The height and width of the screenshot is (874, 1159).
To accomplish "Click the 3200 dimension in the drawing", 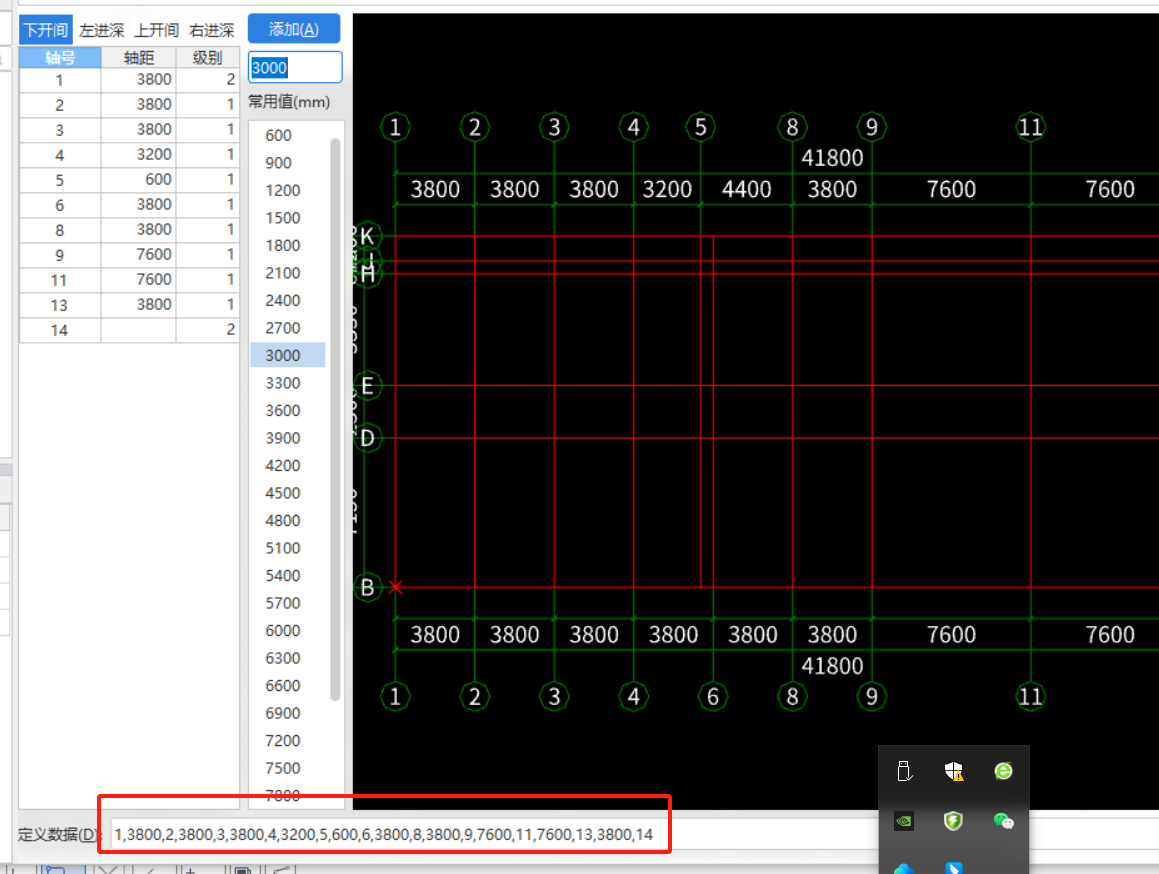I will point(667,190).
